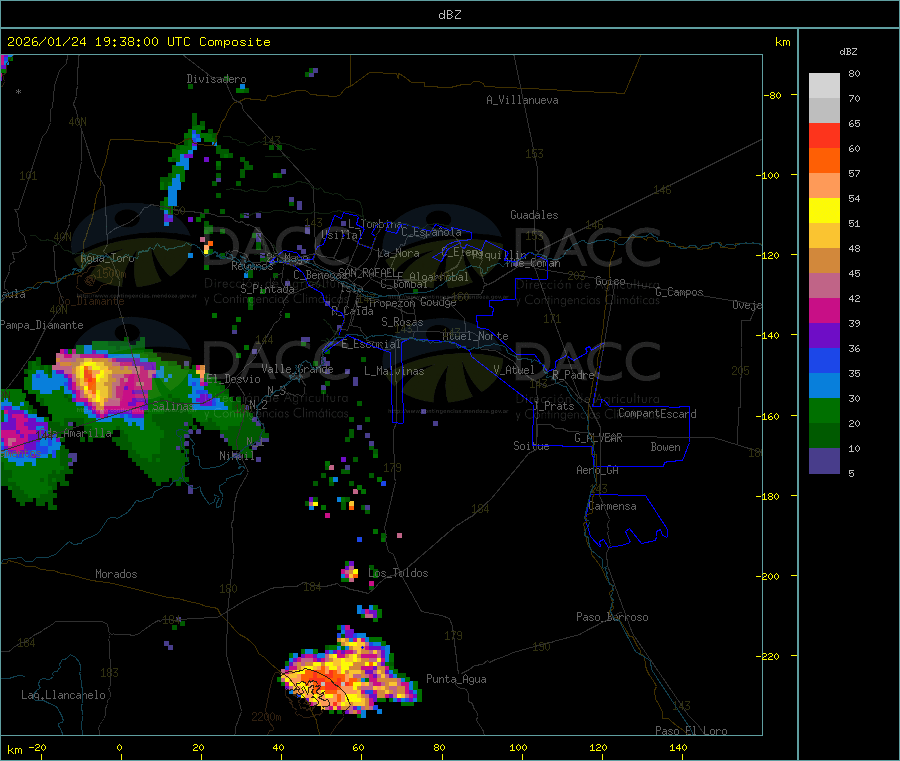Click the Paso El Loro label
Image resolution: width=900 pixels, height=761 pixels.
691,731
